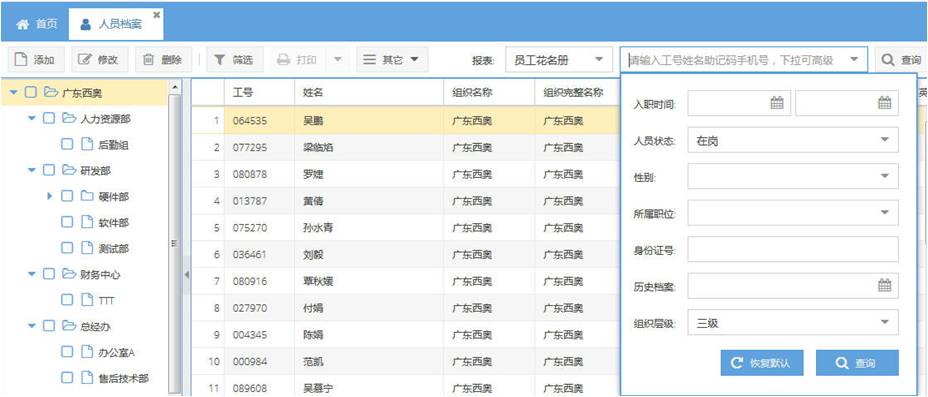Click the tree panel scroll up arrow
928x397 pixels.
click(175, 88)
